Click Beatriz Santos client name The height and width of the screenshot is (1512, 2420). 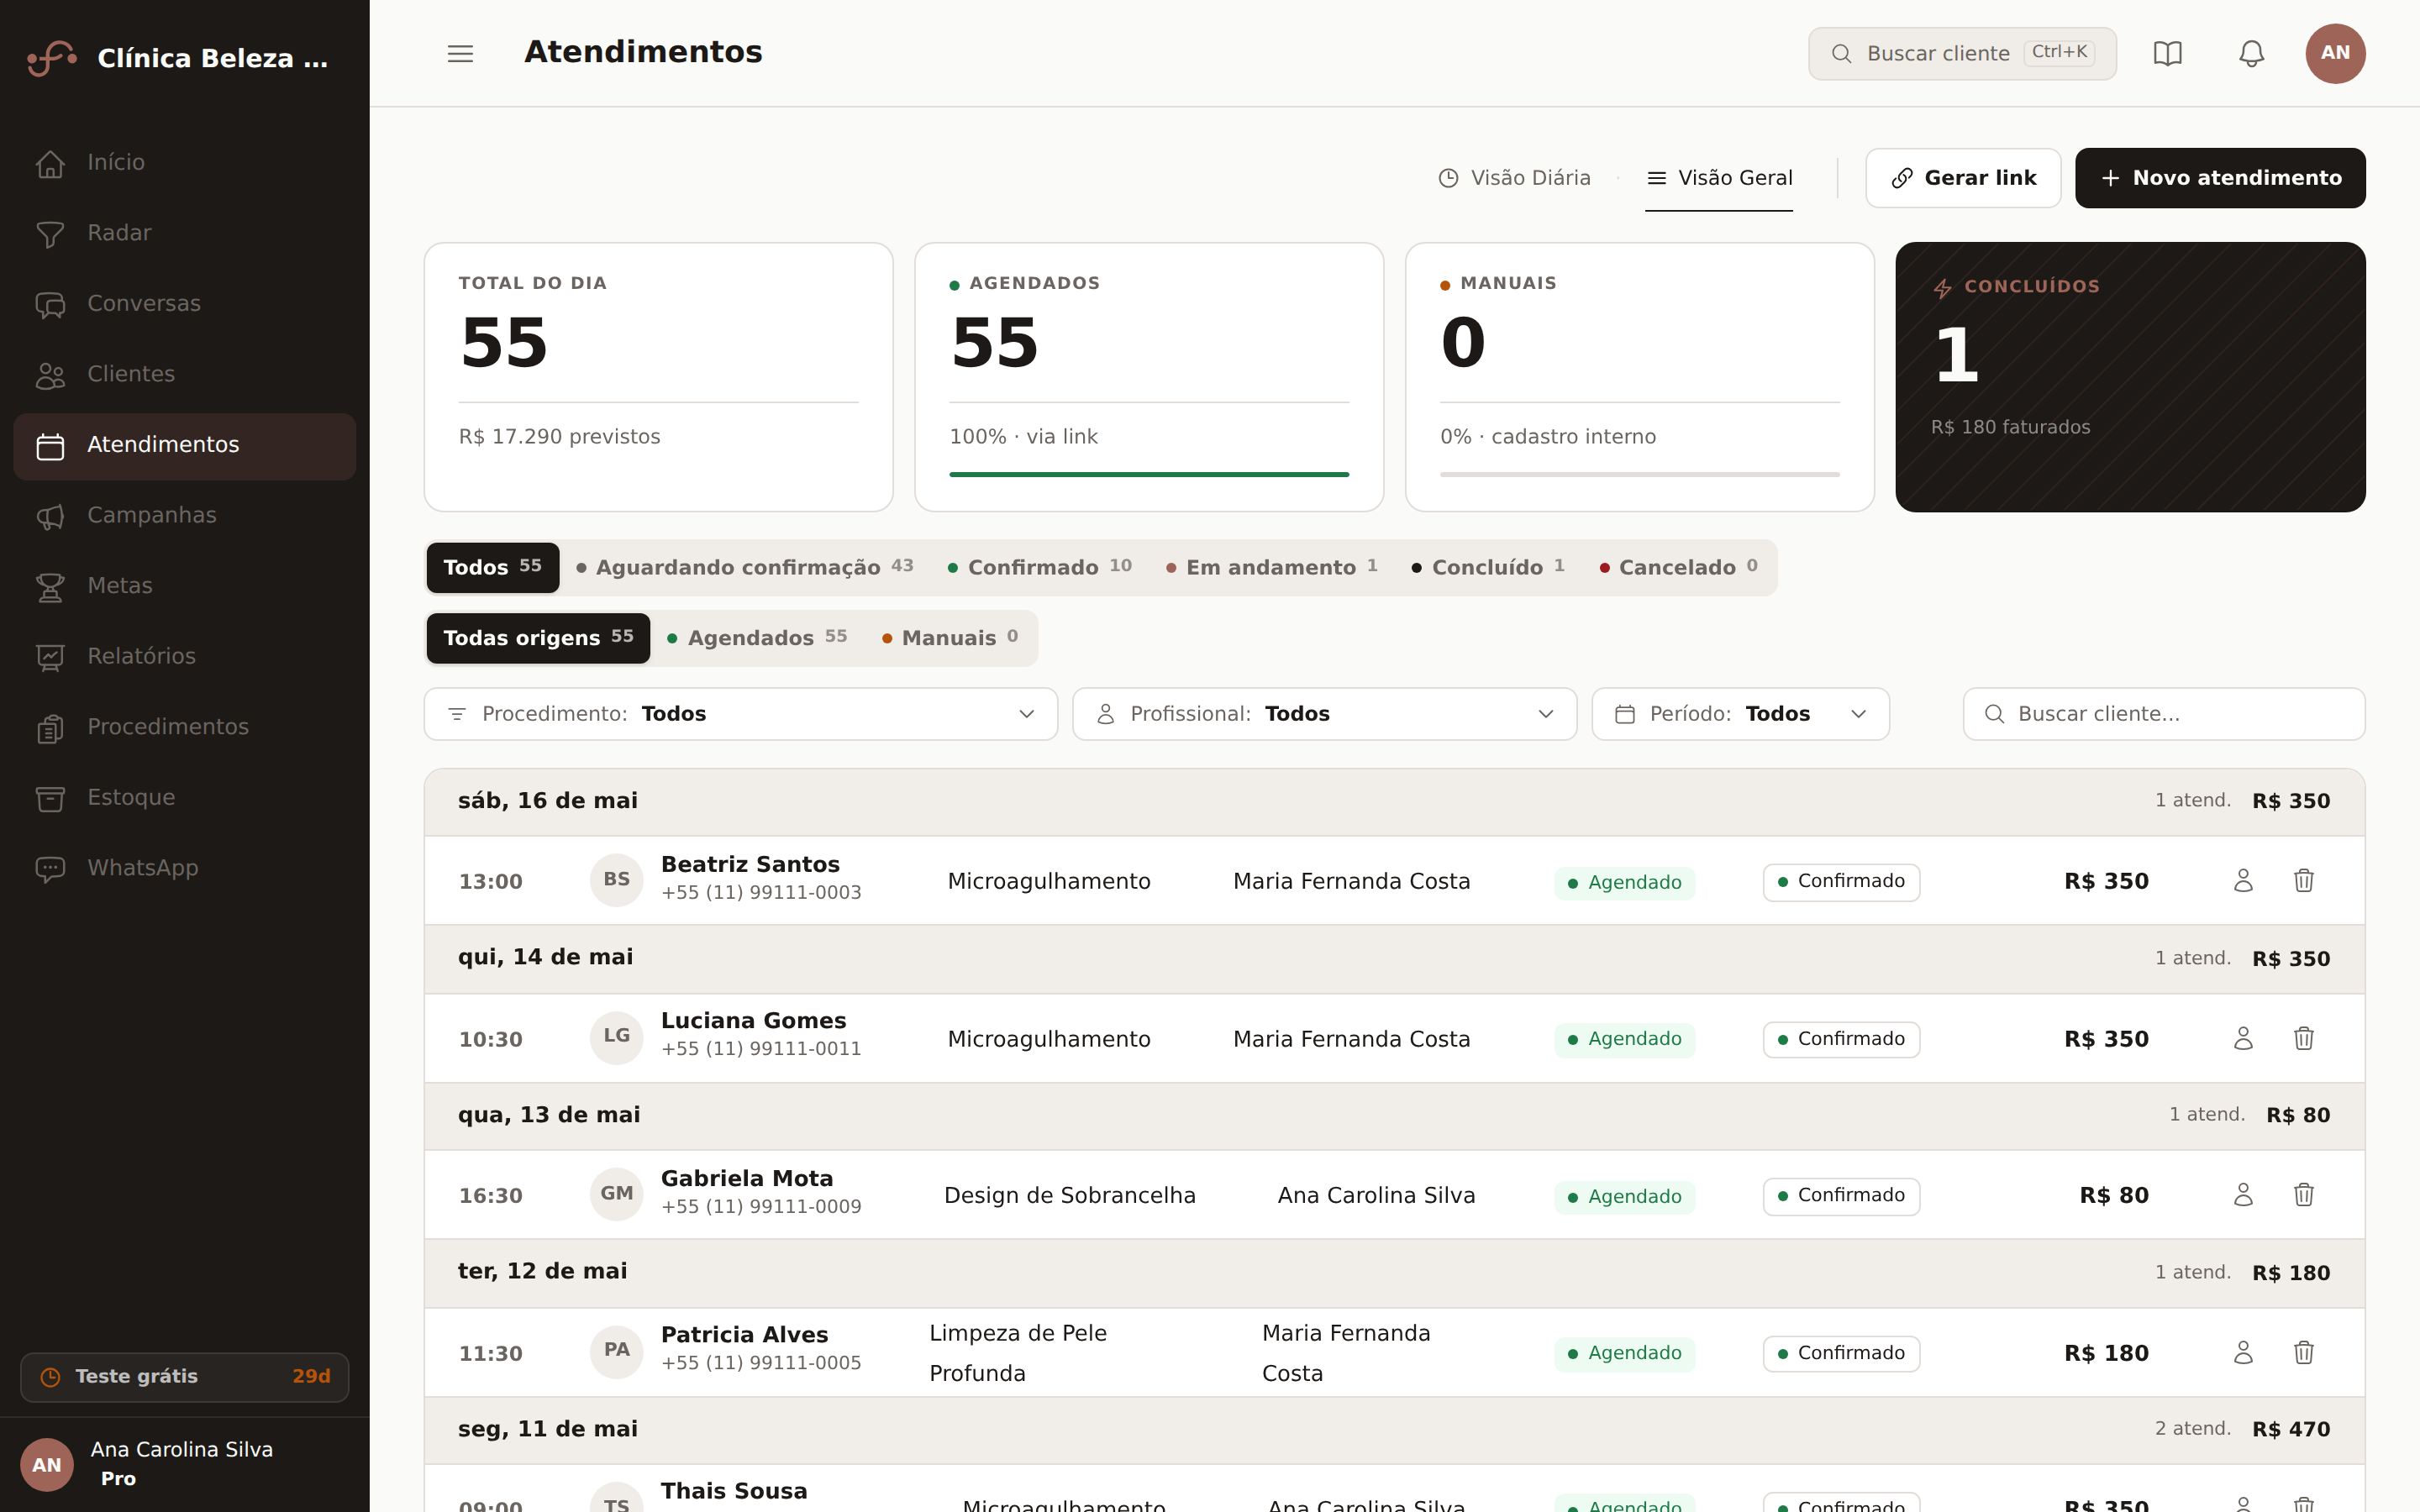750,865
